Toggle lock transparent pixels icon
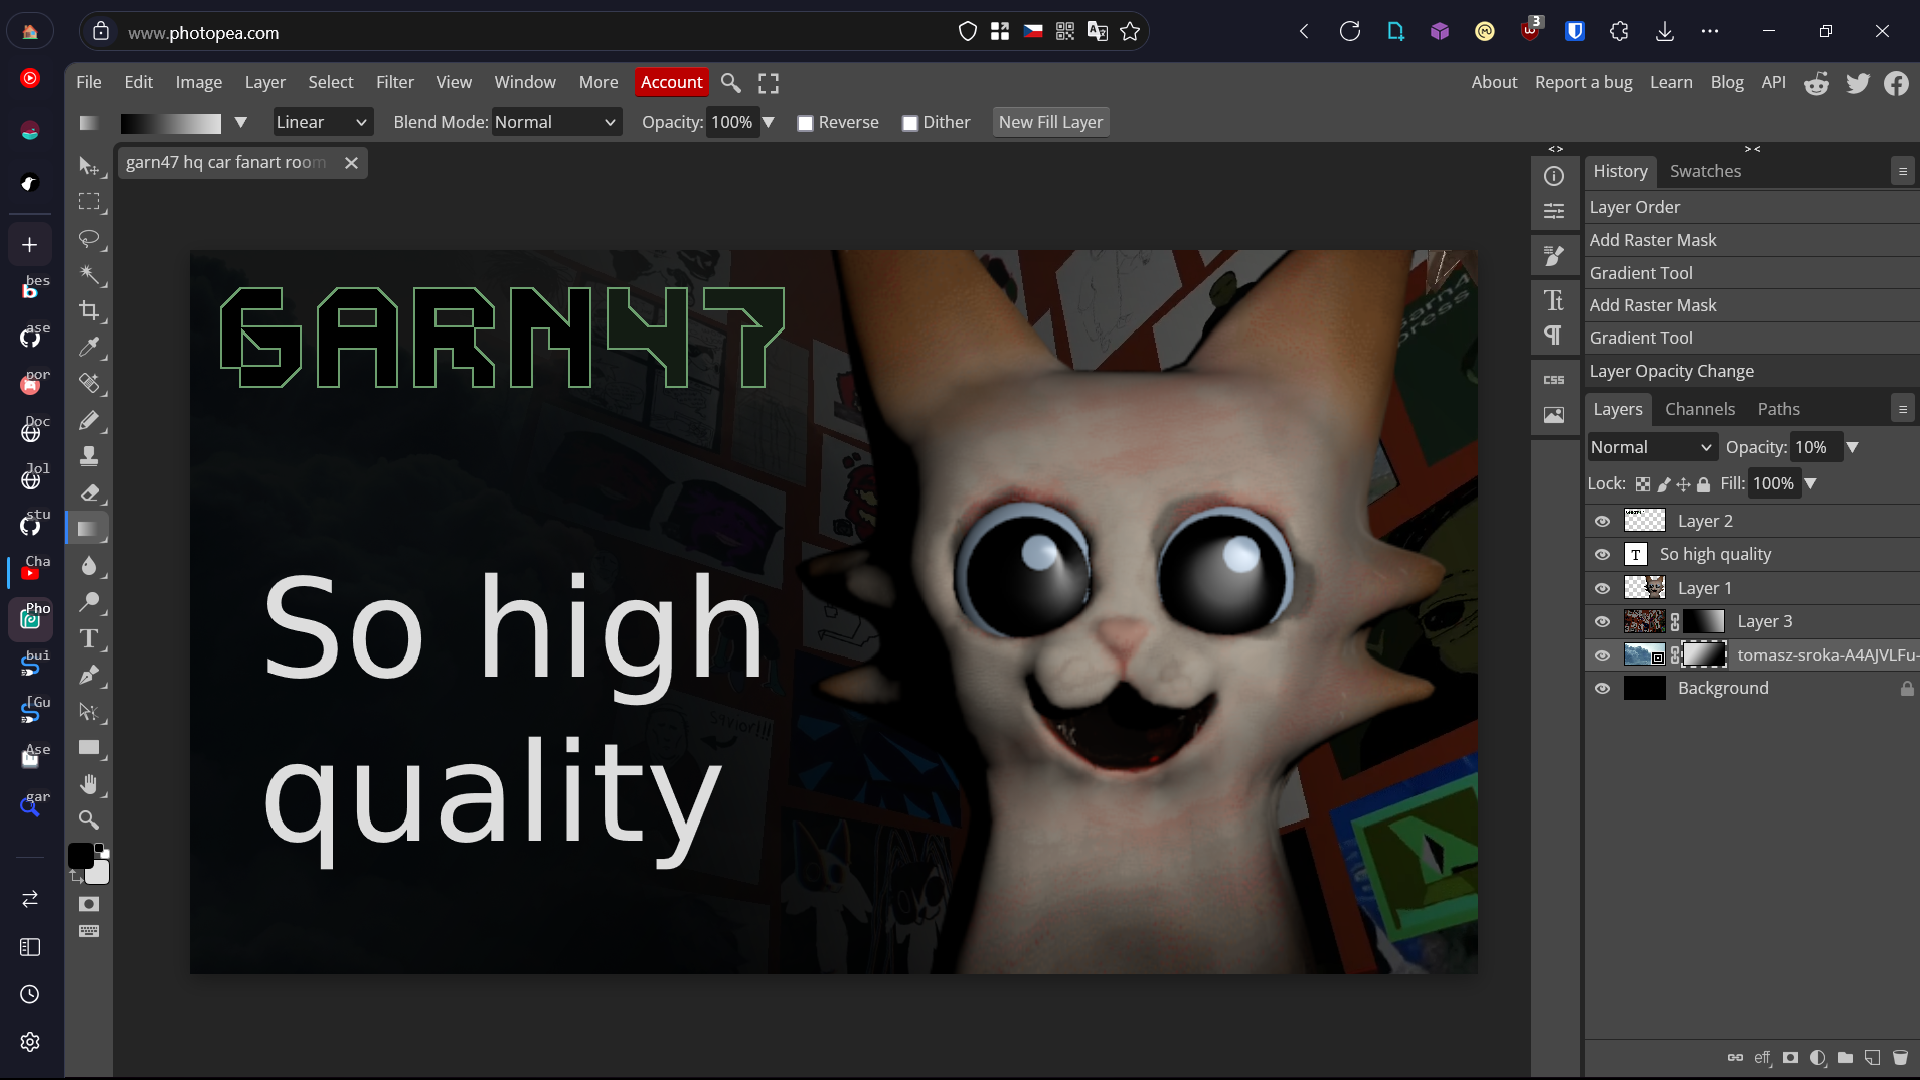 (1643, 484)
